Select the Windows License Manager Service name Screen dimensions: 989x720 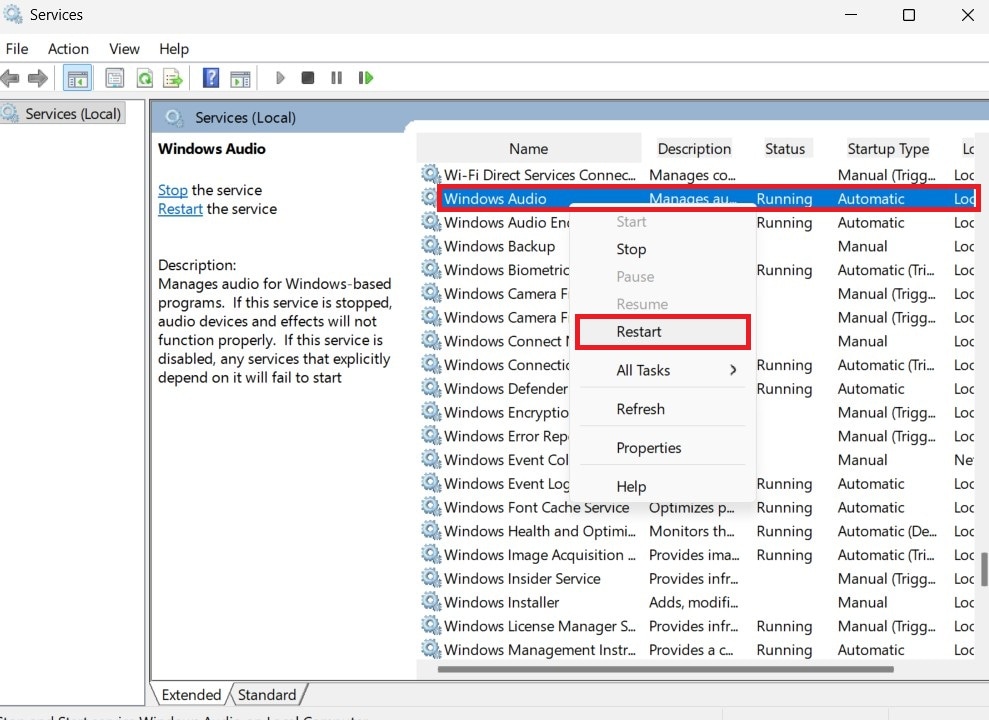[x=540, y=626]
